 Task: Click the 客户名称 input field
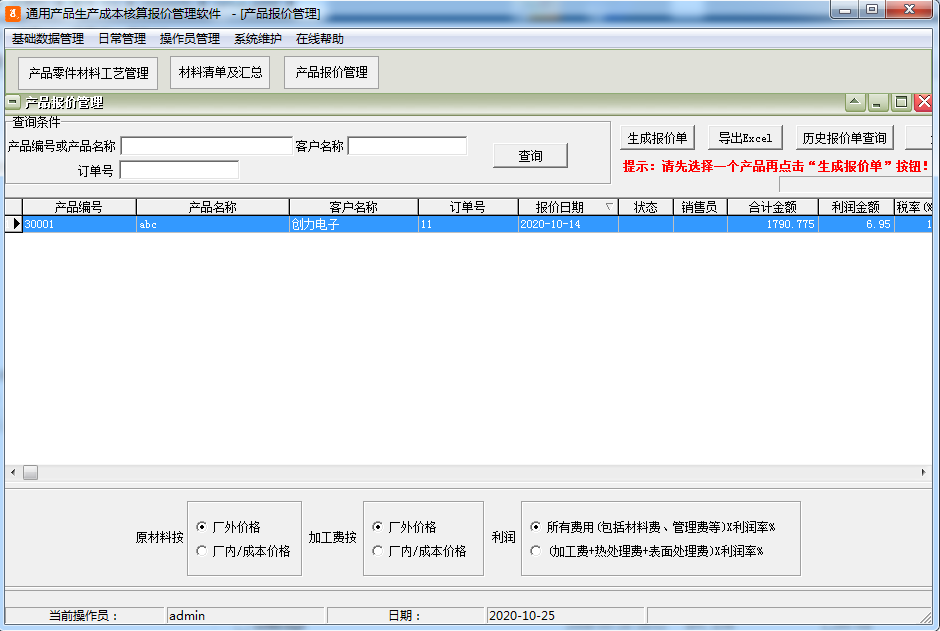pyautogui.click(x=408, y=146)
